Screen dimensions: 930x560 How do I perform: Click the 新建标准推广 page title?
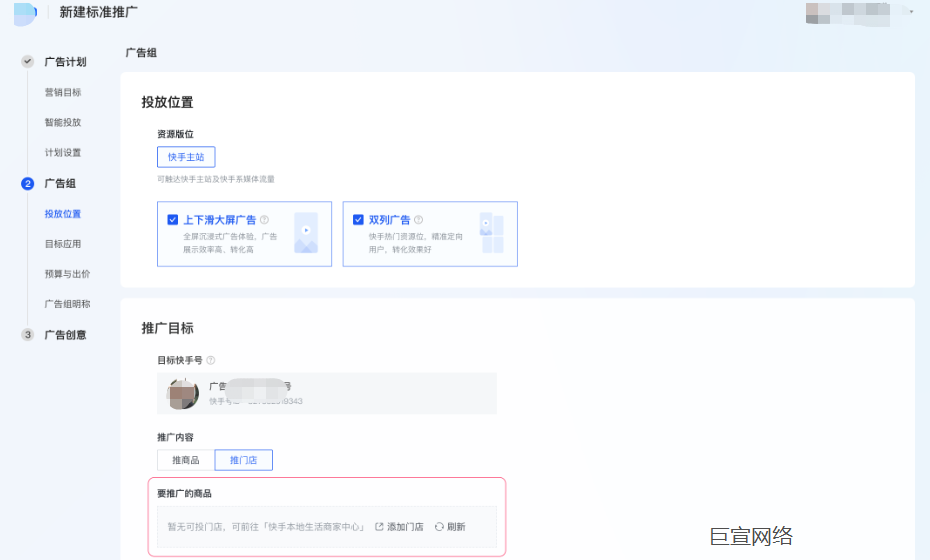coord(98,12)
